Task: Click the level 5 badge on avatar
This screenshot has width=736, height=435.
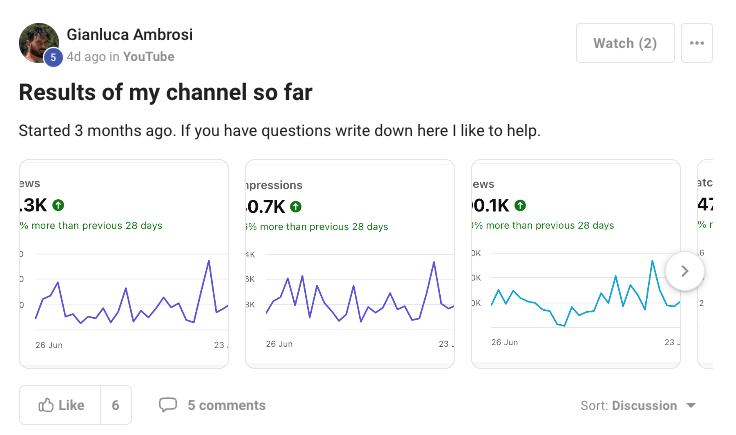Action: (53, 57)
